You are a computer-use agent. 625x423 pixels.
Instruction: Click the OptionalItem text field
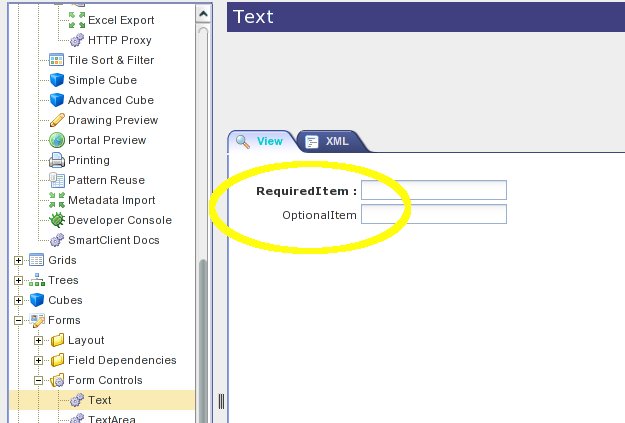[x=433, y=214]
